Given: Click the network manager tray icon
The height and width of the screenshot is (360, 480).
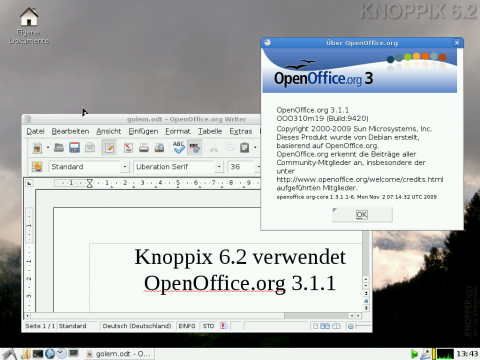Looking at the screenshot, I should coord(425,354).
